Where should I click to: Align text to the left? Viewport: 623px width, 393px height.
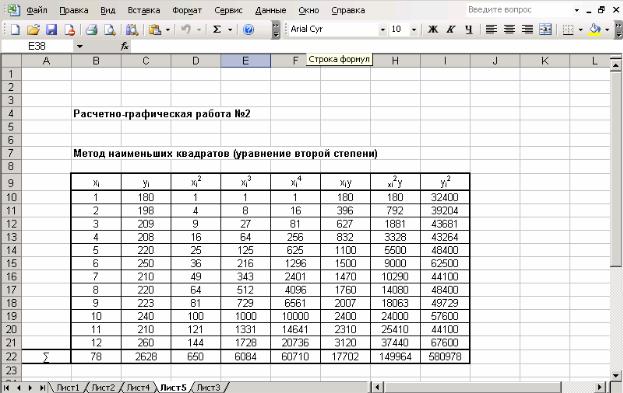[x=491, y=29]
